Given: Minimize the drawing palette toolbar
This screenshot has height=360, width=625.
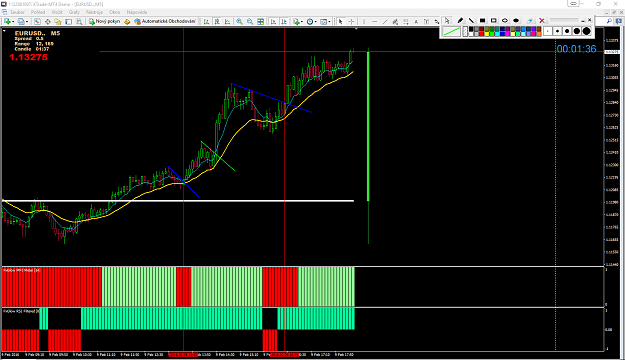Looking at the screenshot, I should pyautogui.click(x=583, y=21).
